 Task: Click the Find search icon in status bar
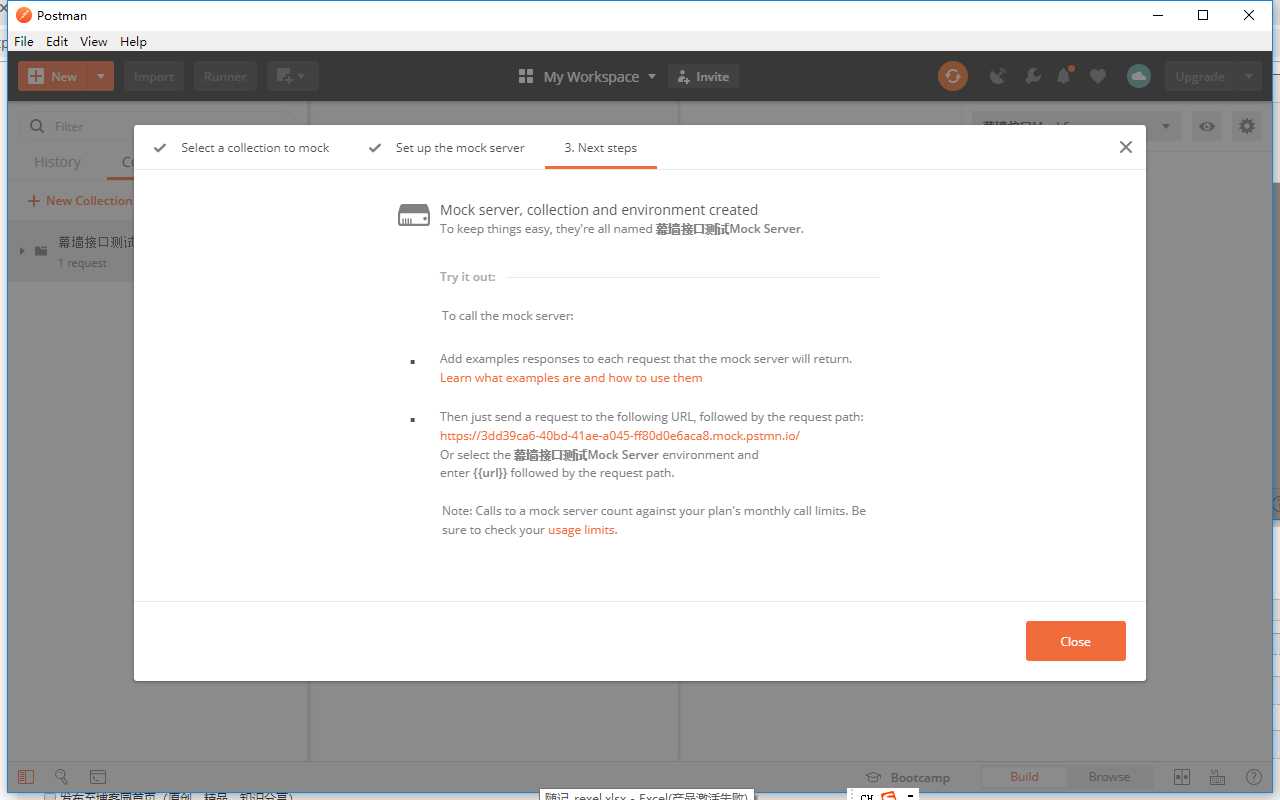click(61, 777)
